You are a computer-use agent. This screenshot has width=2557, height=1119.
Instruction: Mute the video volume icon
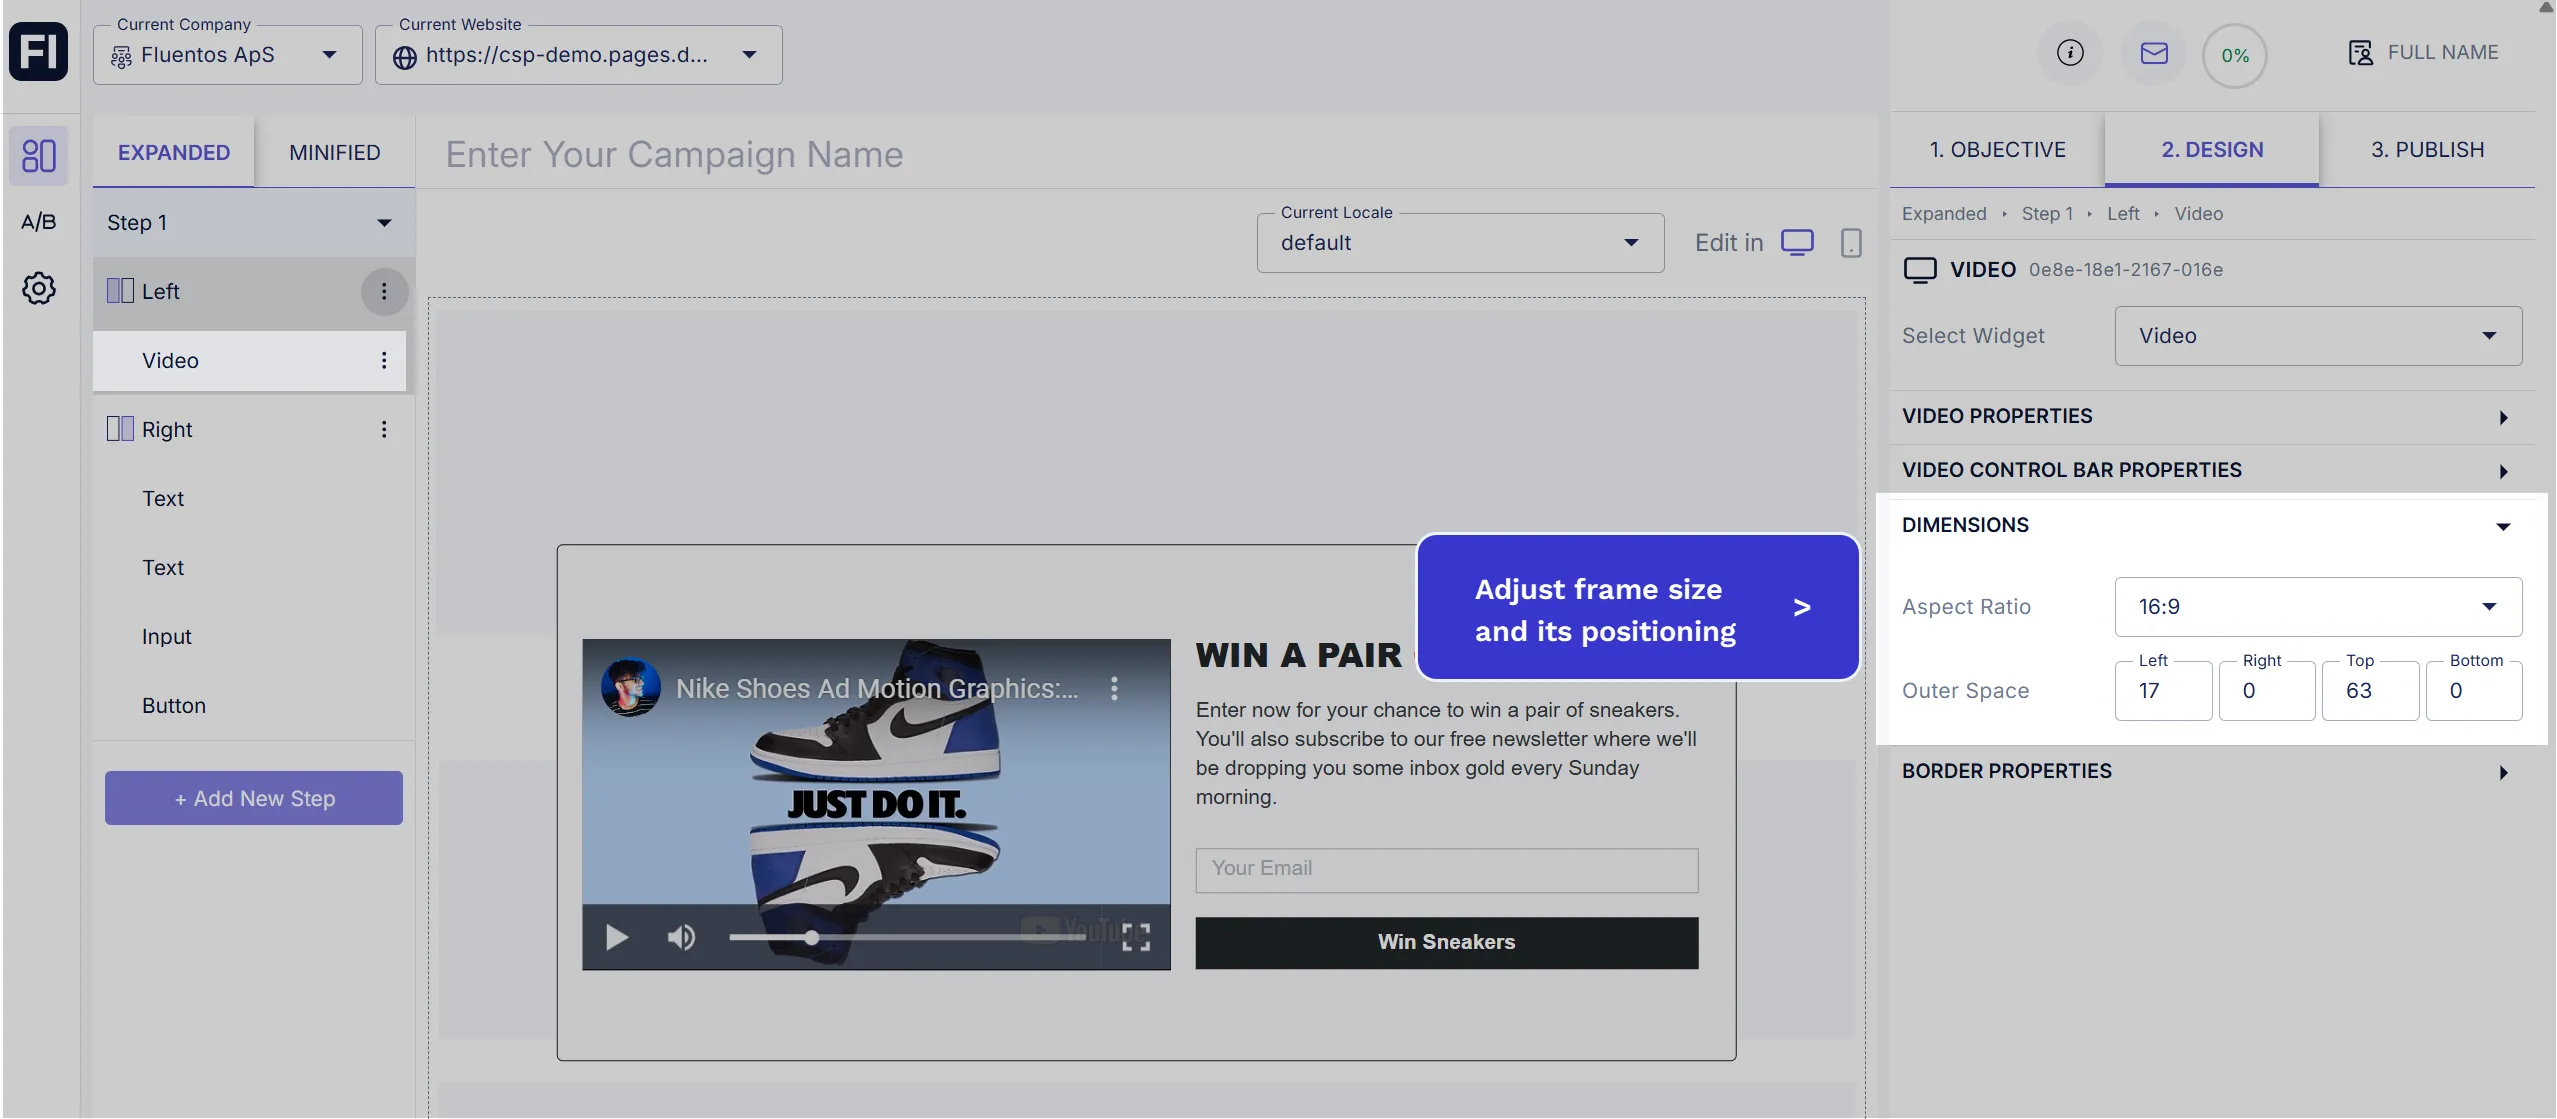[681, 937]
